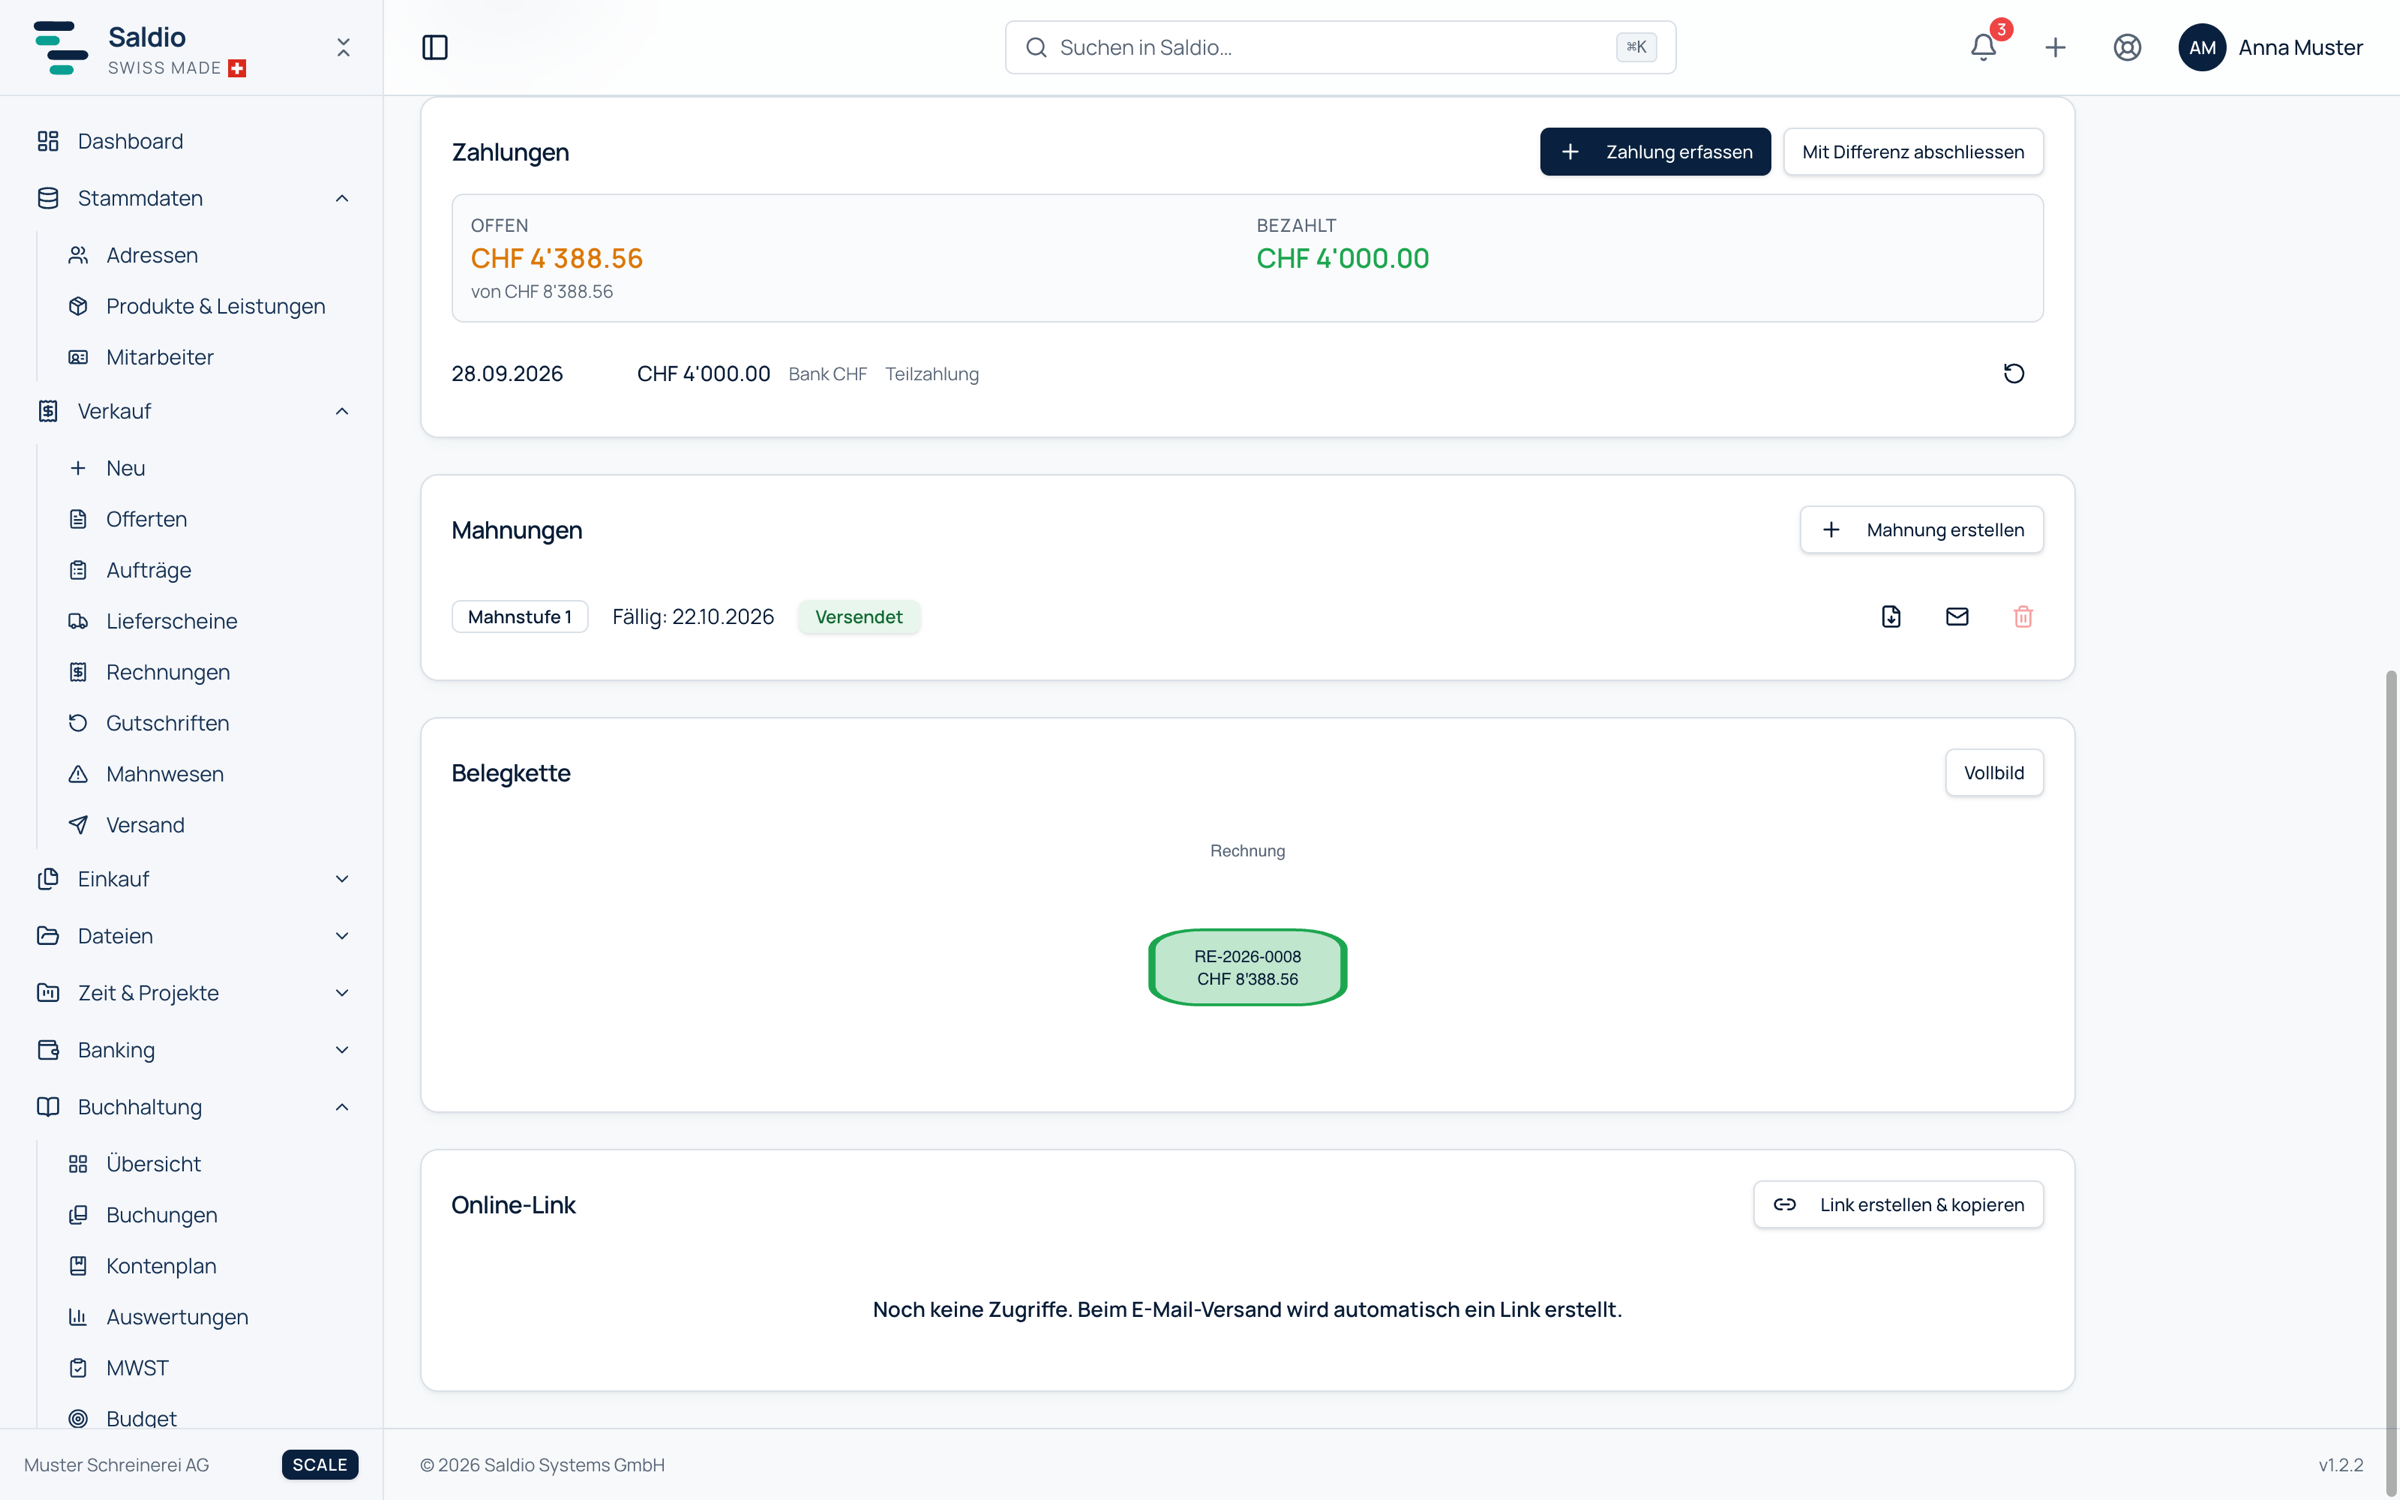The width and height of the screenshot is (2400, 1500).
Task: Click Zahlung erfassen button
Action: [1655, 152]
